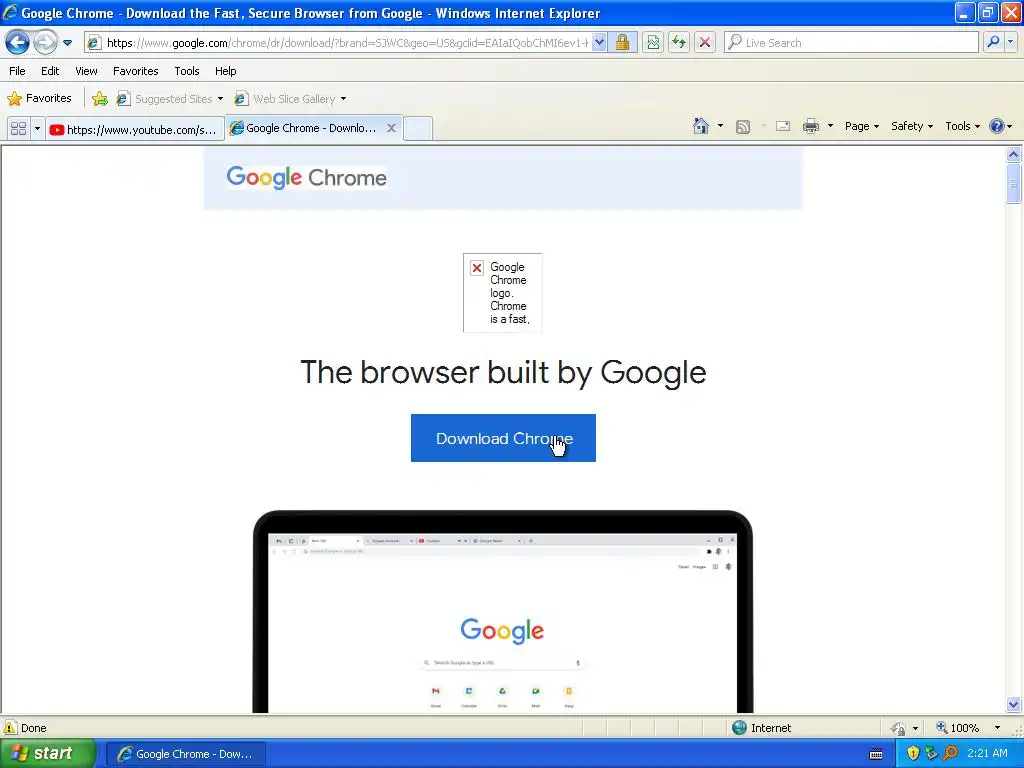Click the Internet zone indicator
Viewport: 1024px width, 768px height.
(761, 728)
